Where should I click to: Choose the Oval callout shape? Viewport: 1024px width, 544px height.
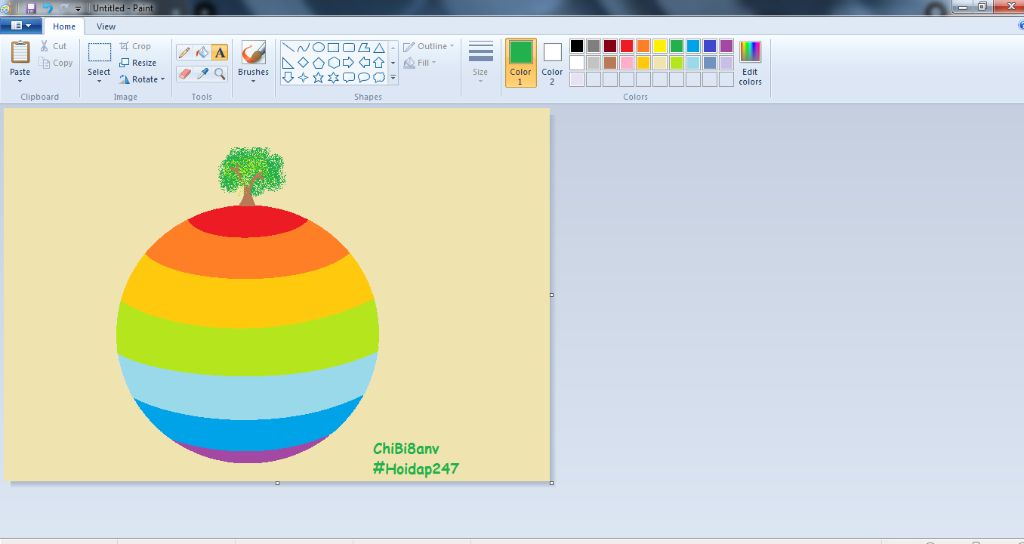click(x=364, y=78)
